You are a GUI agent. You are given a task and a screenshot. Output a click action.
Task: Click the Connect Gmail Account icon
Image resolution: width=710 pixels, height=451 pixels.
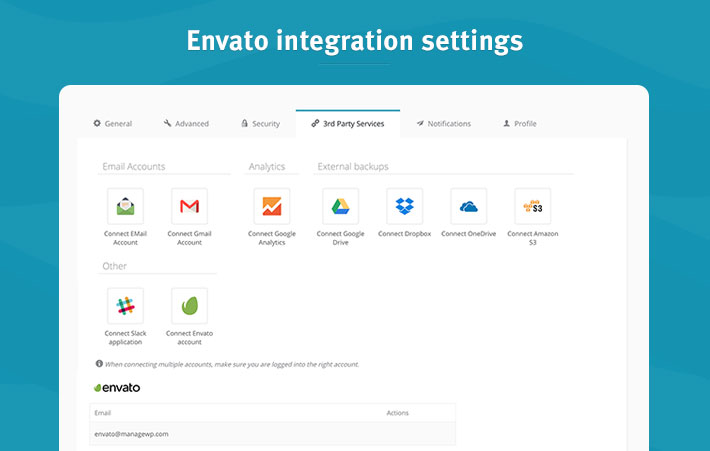(x=189, y=207)
